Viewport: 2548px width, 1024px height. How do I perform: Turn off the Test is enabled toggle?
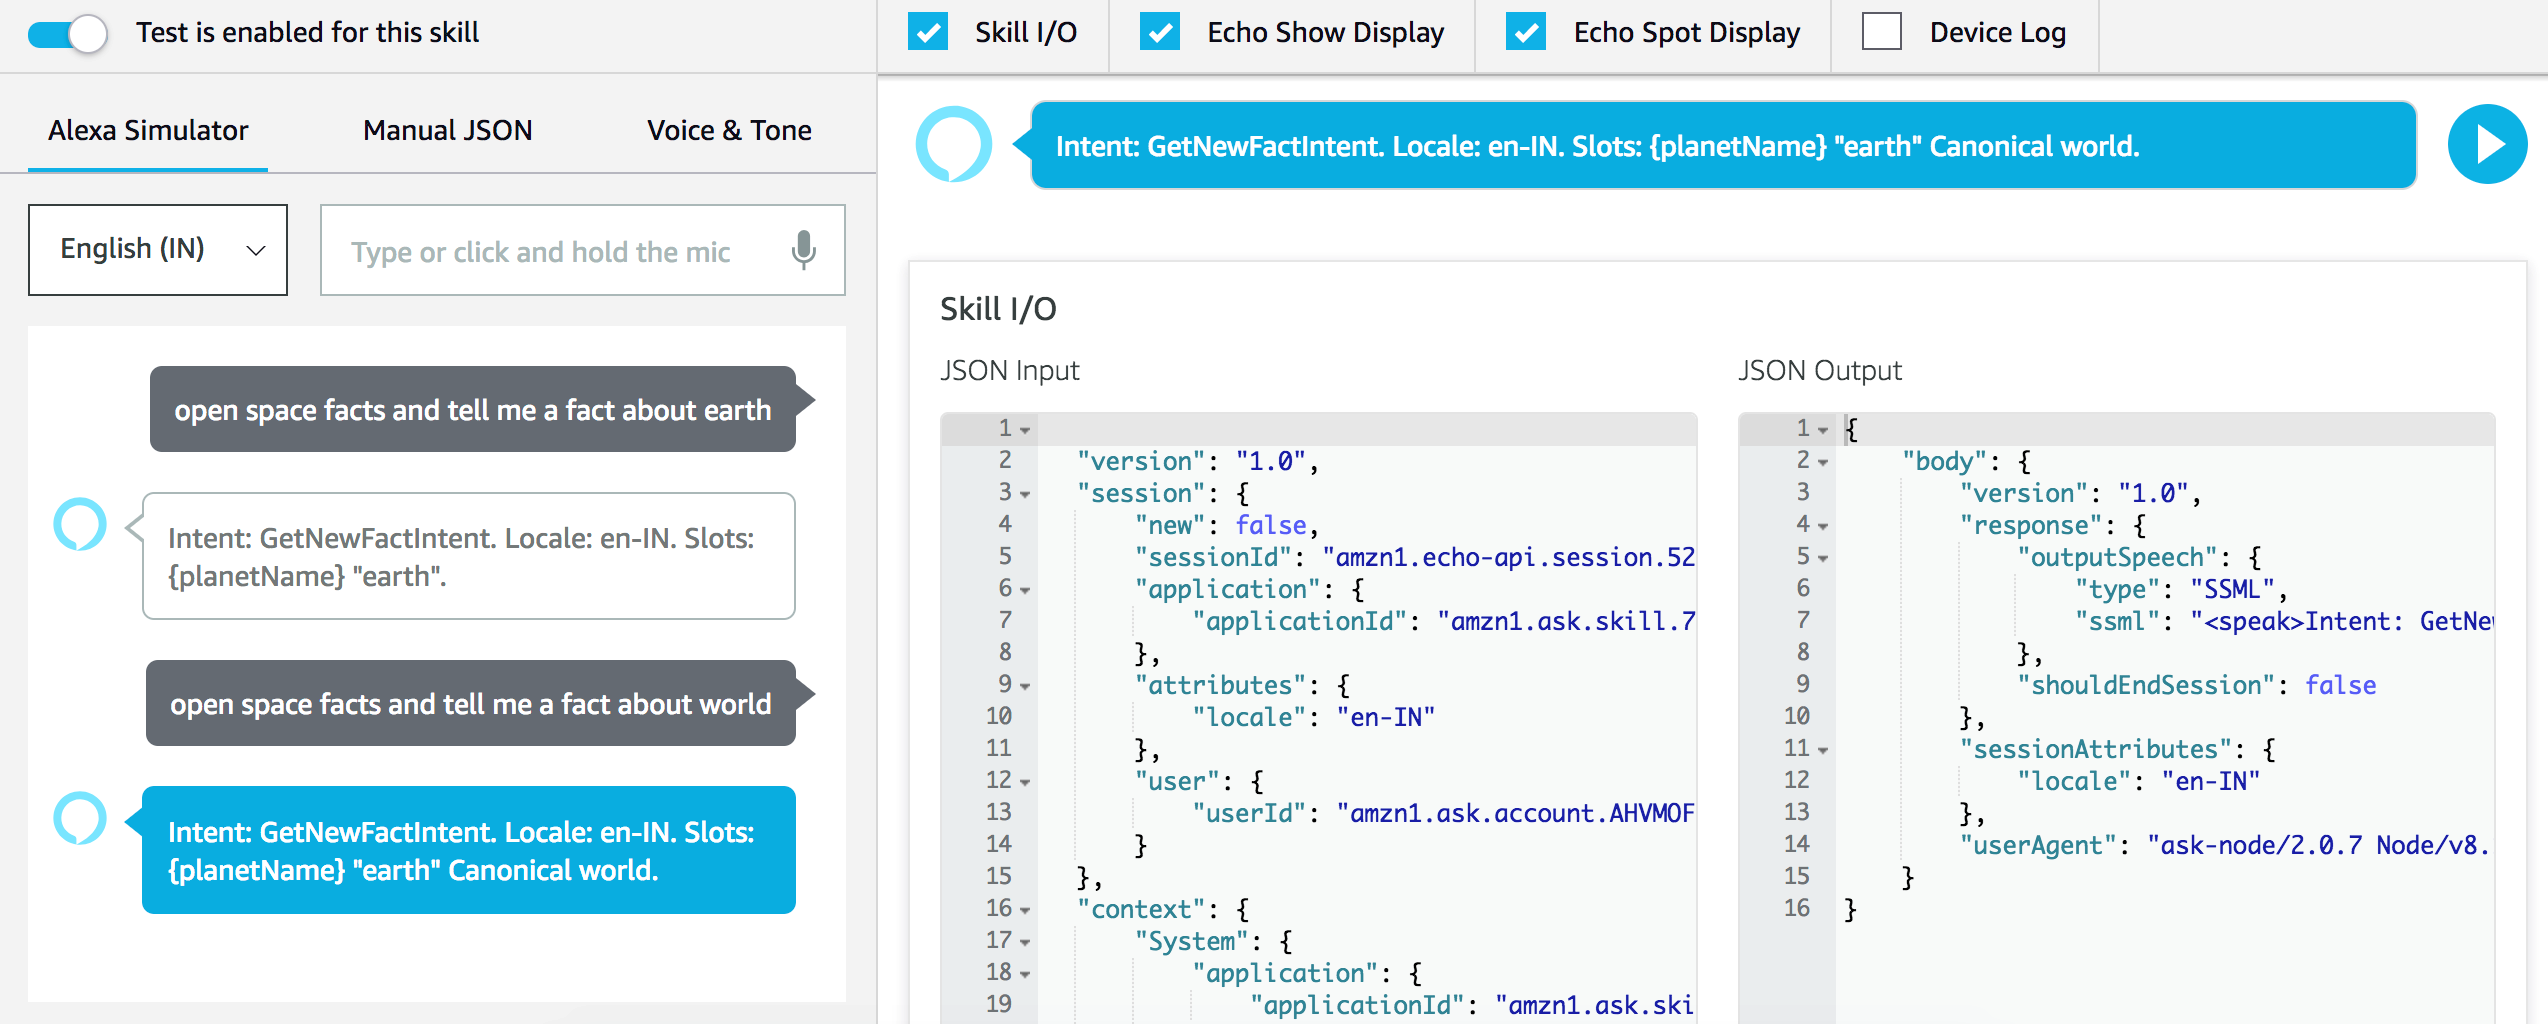66,31
